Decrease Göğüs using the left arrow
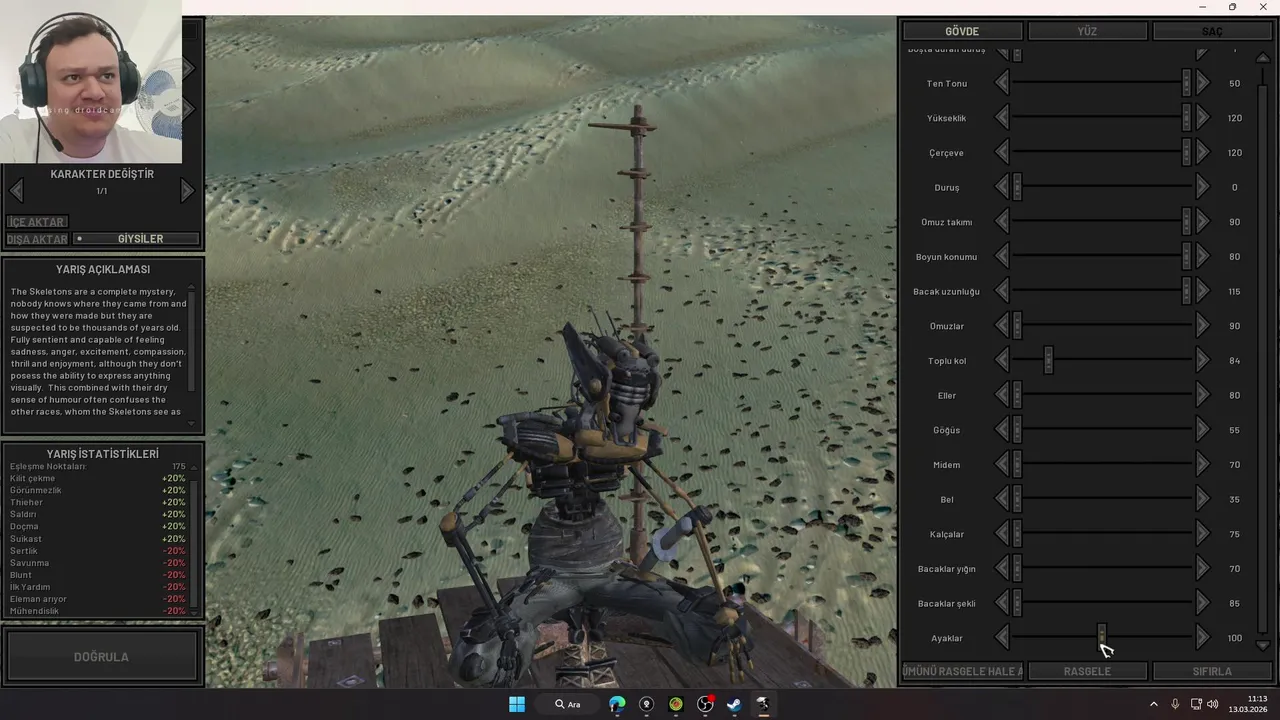The image size is (1280, 720). pos(1002,430)
